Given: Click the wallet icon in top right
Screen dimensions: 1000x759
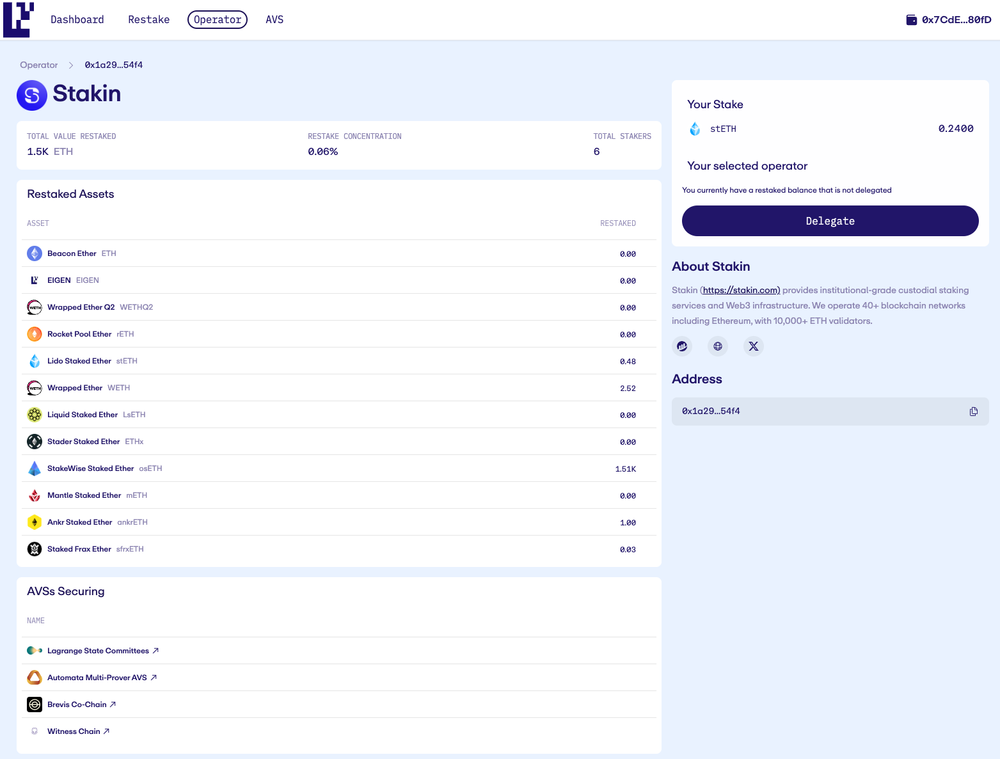Looking at the screenshot, I should pos(911,20).
